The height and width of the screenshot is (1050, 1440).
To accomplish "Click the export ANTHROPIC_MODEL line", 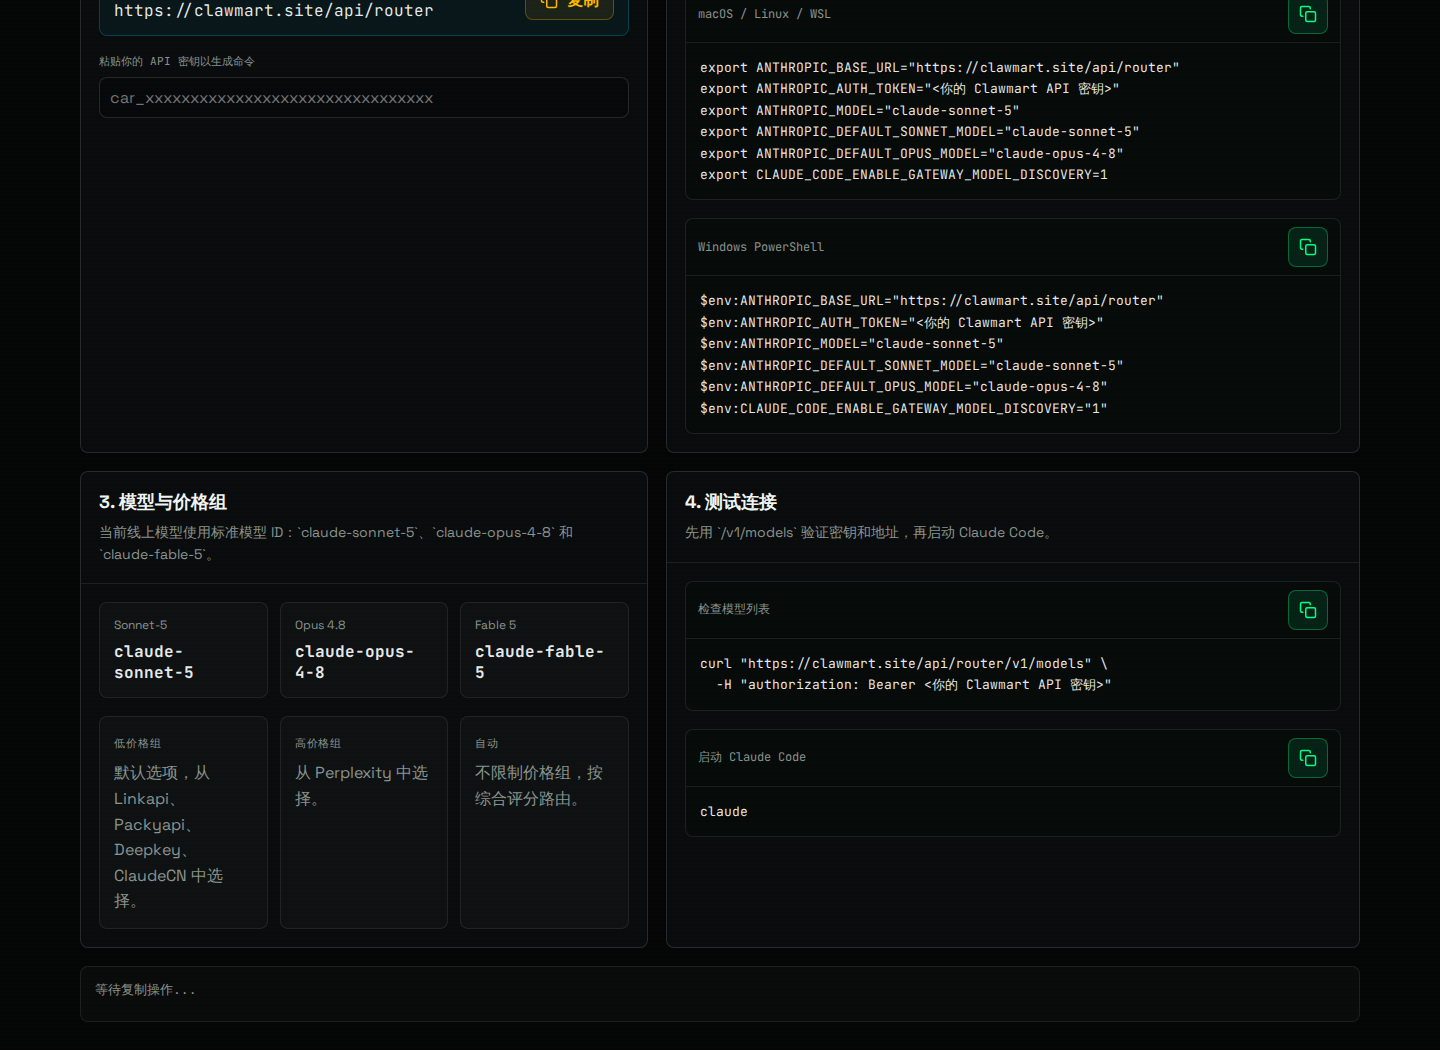I will pyautogui.click(x=860, y=111).
